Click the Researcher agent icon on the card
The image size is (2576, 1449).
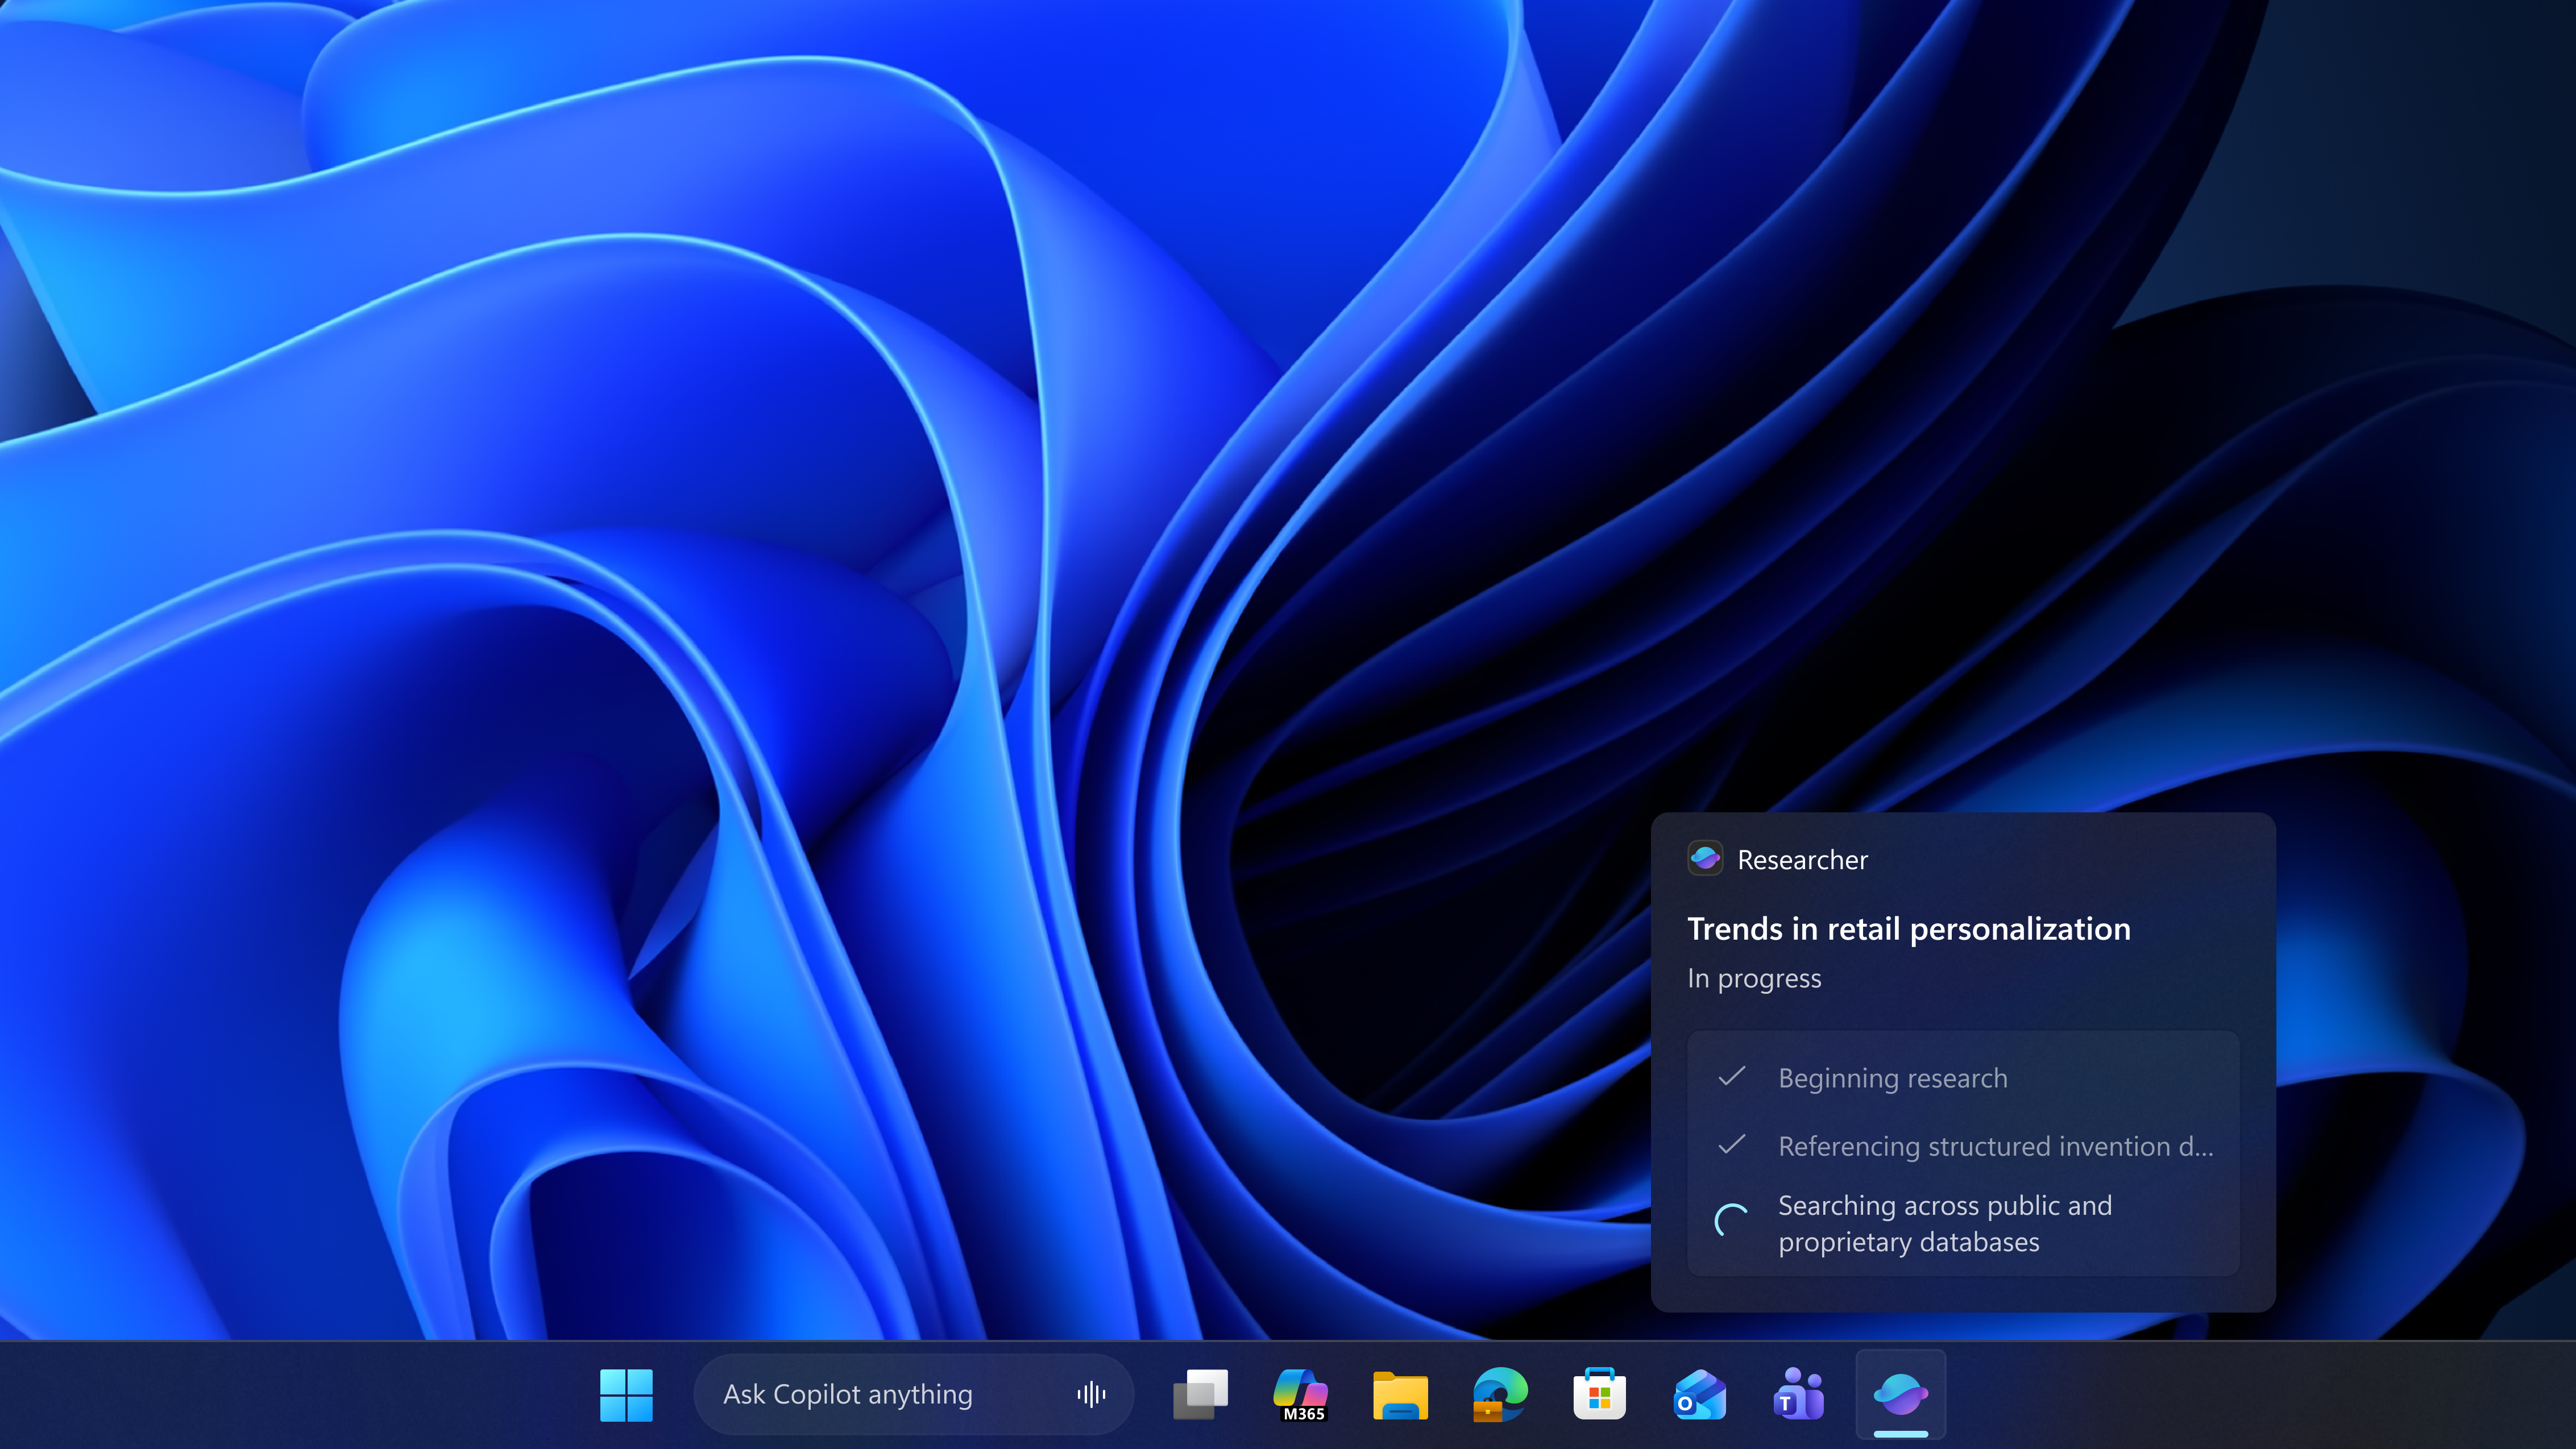click(x=1705, y=858)
